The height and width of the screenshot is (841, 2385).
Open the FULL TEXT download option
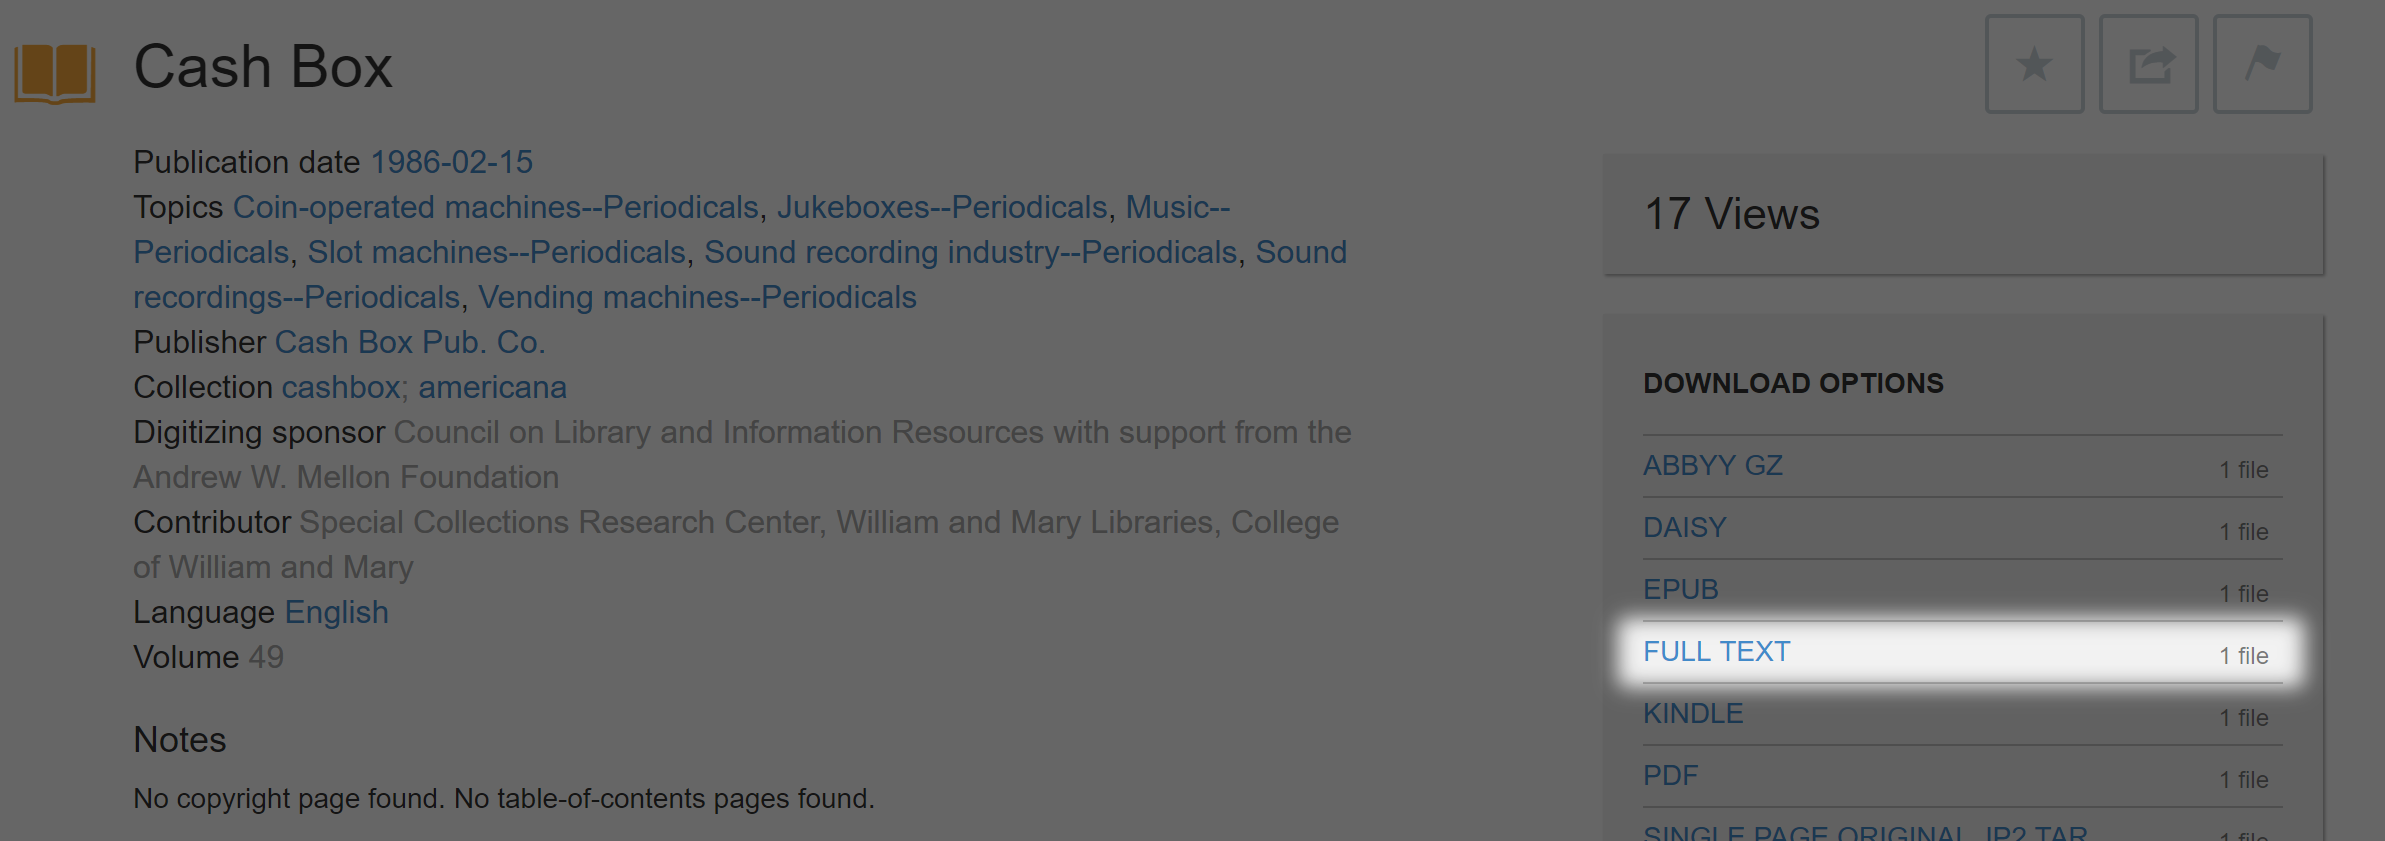coord(1717,652)
